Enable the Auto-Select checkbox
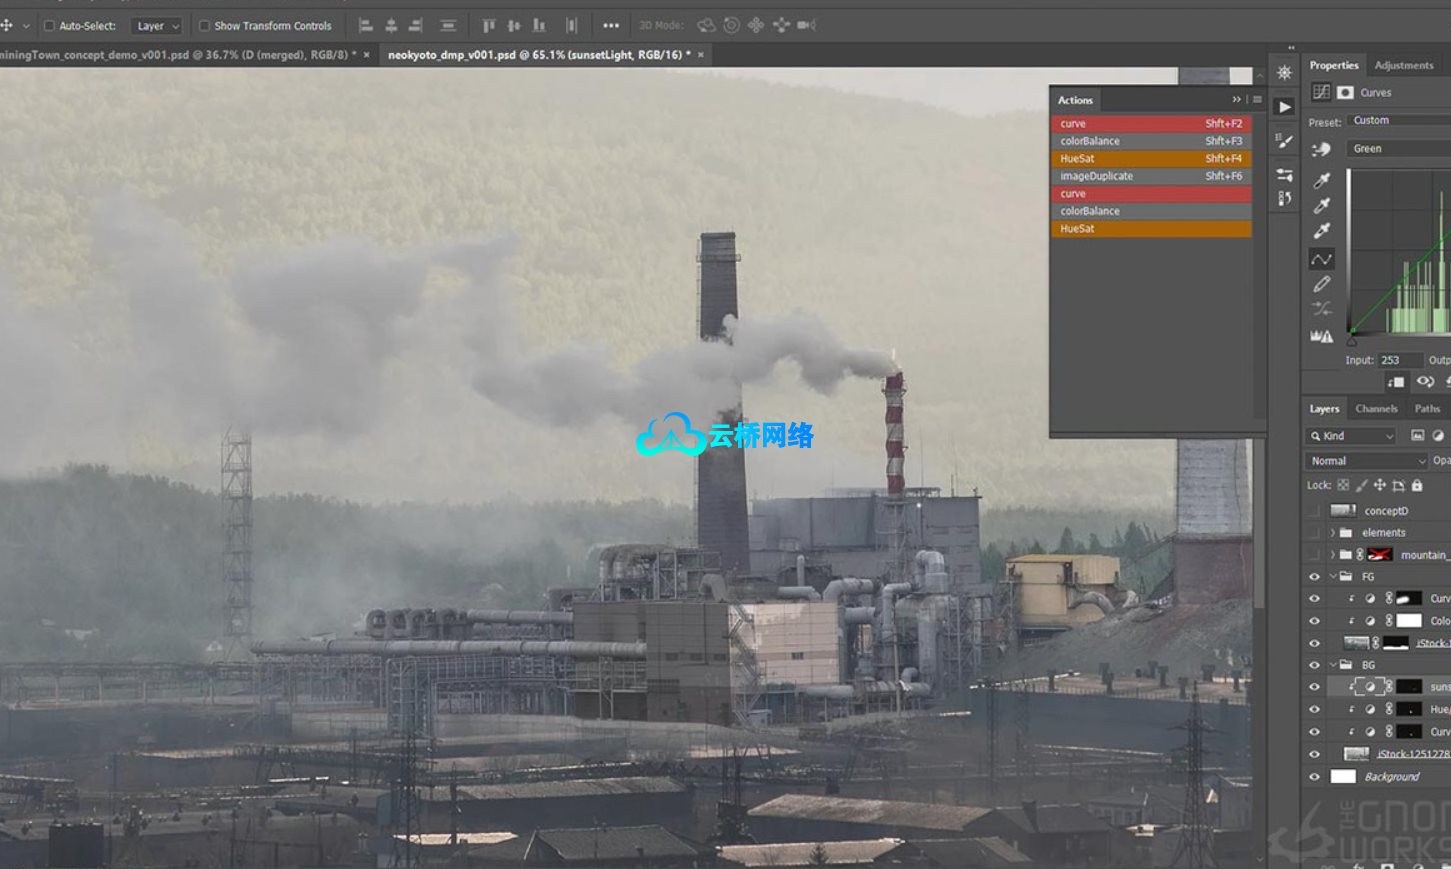The image size is (1451, 869). click(49, 26)
